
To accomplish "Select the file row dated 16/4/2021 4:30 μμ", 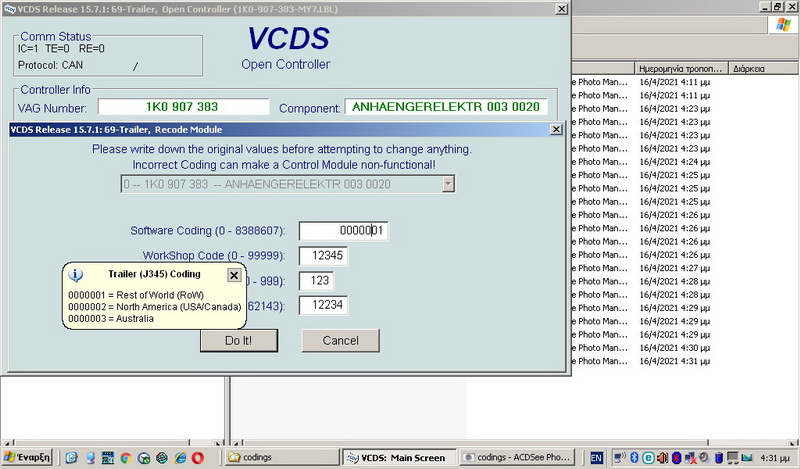I will coord(641,348).
